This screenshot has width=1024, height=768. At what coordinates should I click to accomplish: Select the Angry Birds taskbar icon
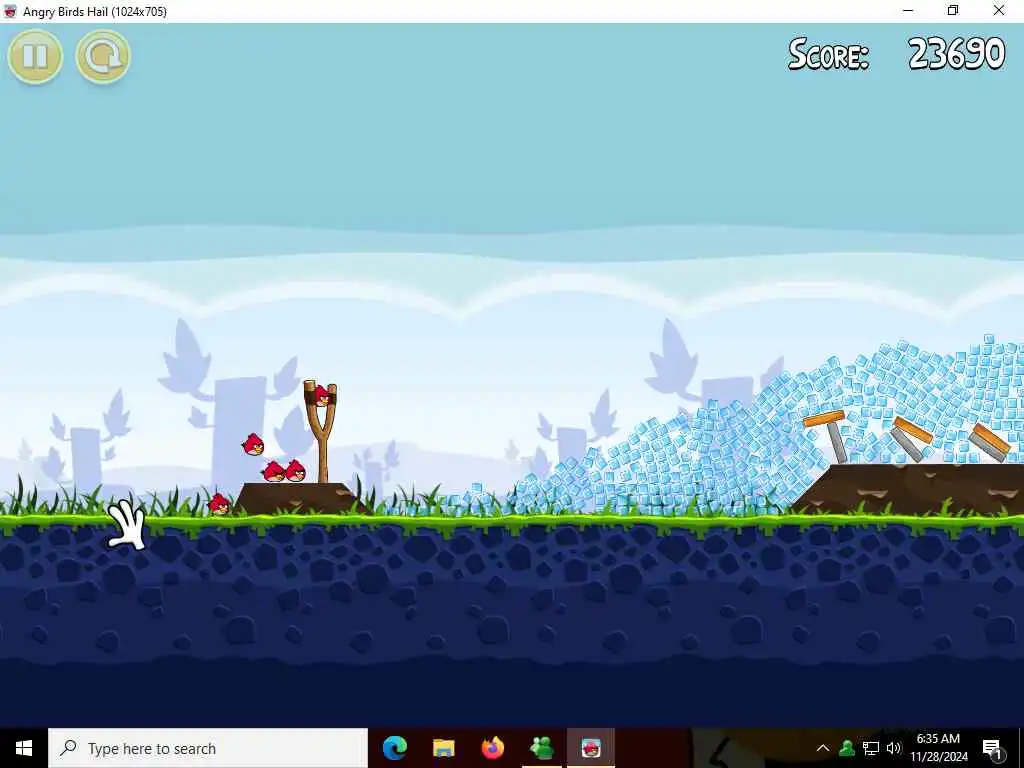590,748
